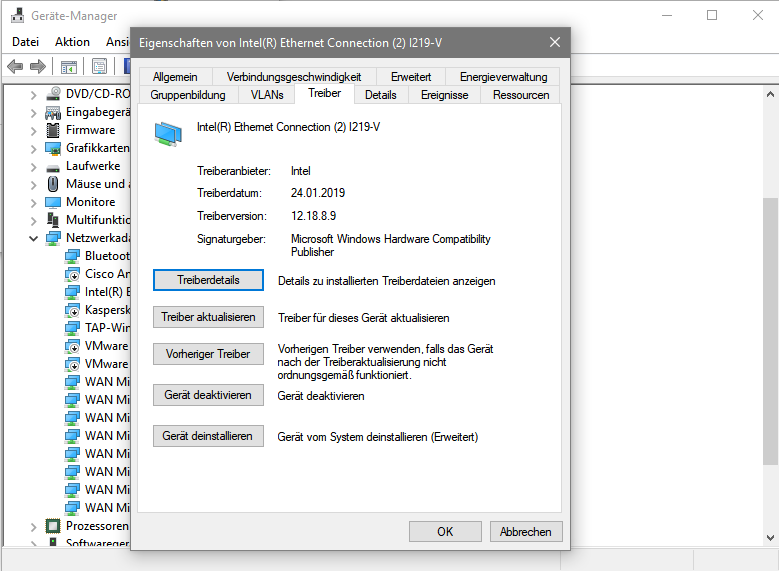The image size is (779, 571).
Task: Open the Gruppenbildung tab
Action: [x=188, y=95]
